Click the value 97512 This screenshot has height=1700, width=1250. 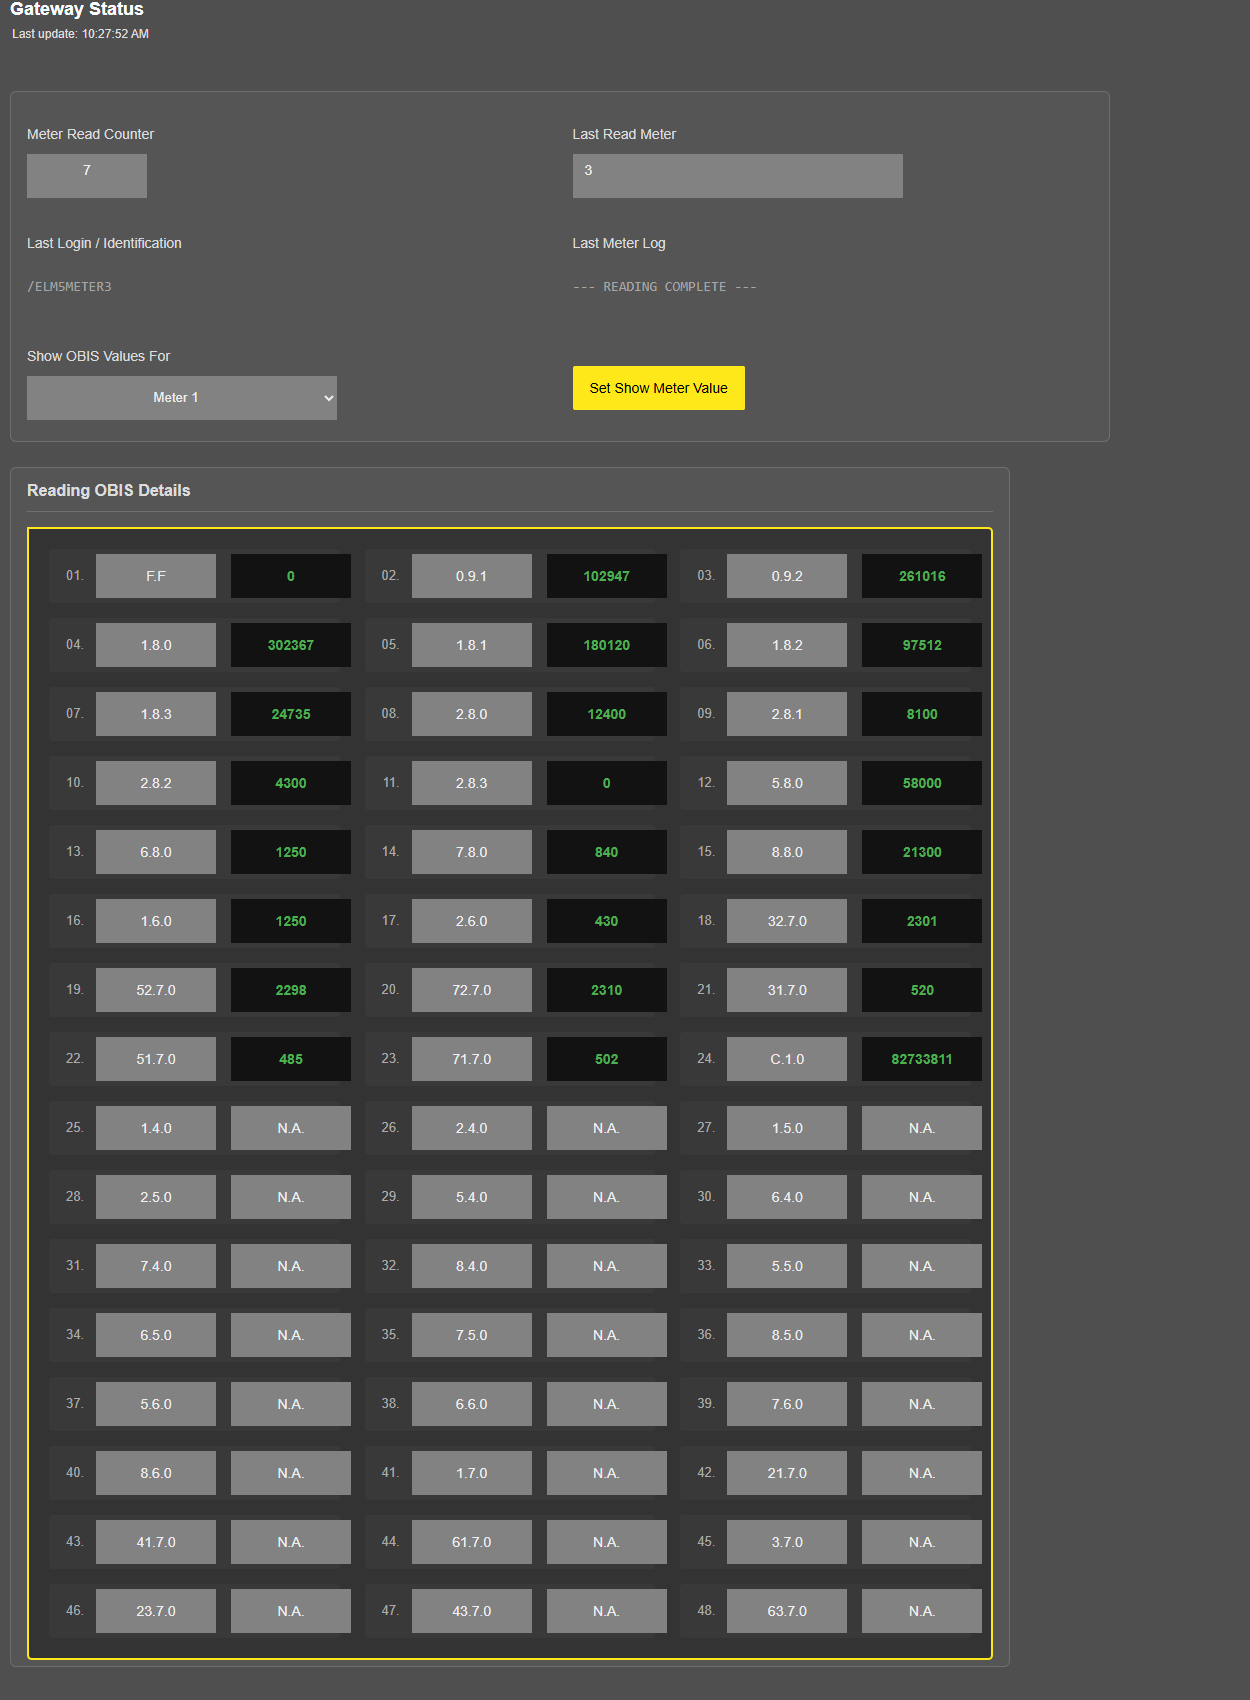pos(922,645)
